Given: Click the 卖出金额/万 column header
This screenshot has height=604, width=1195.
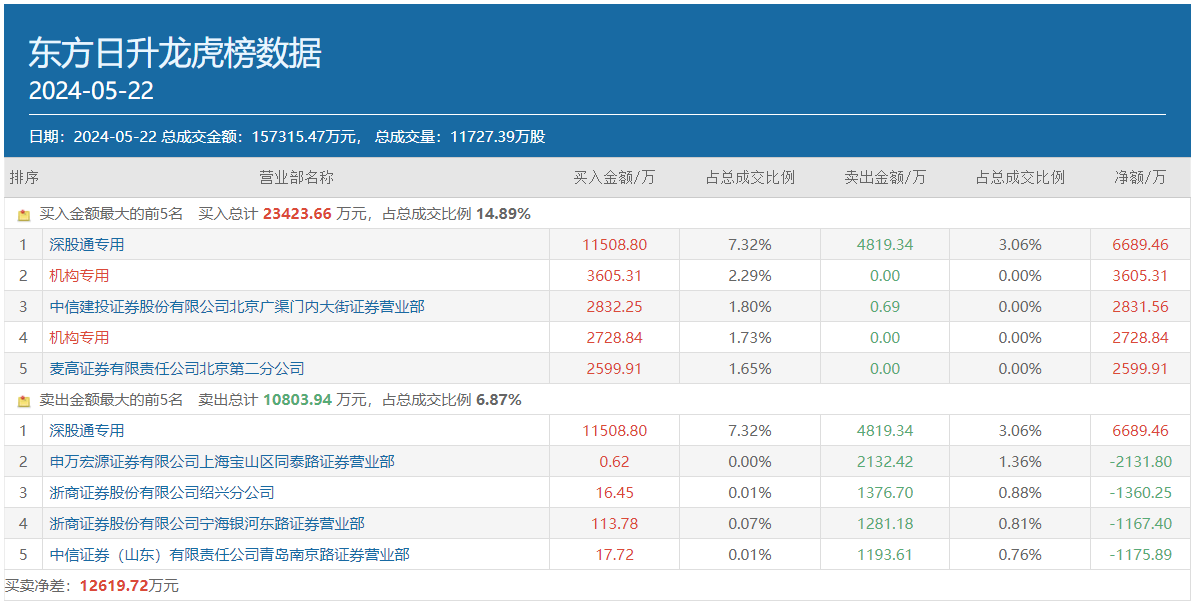Looking at the screenshot, I should [884, 178].
